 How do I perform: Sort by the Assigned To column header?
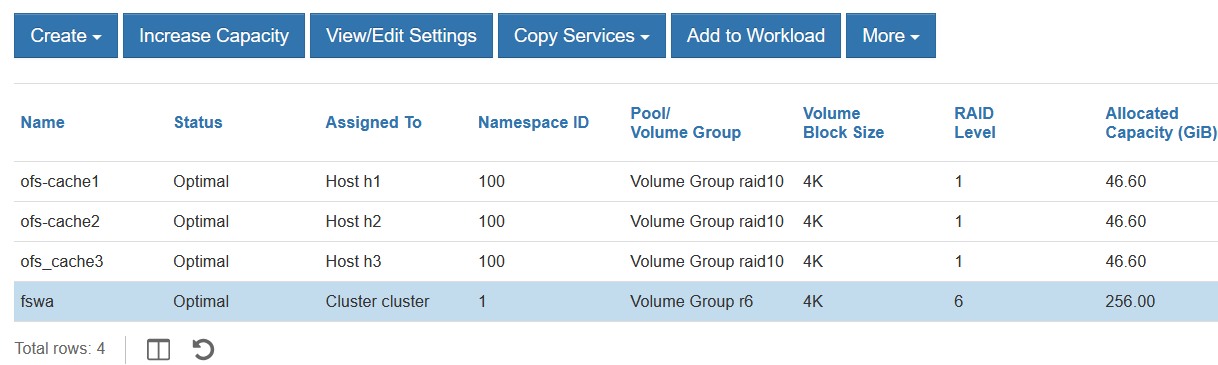coord(374,122)
